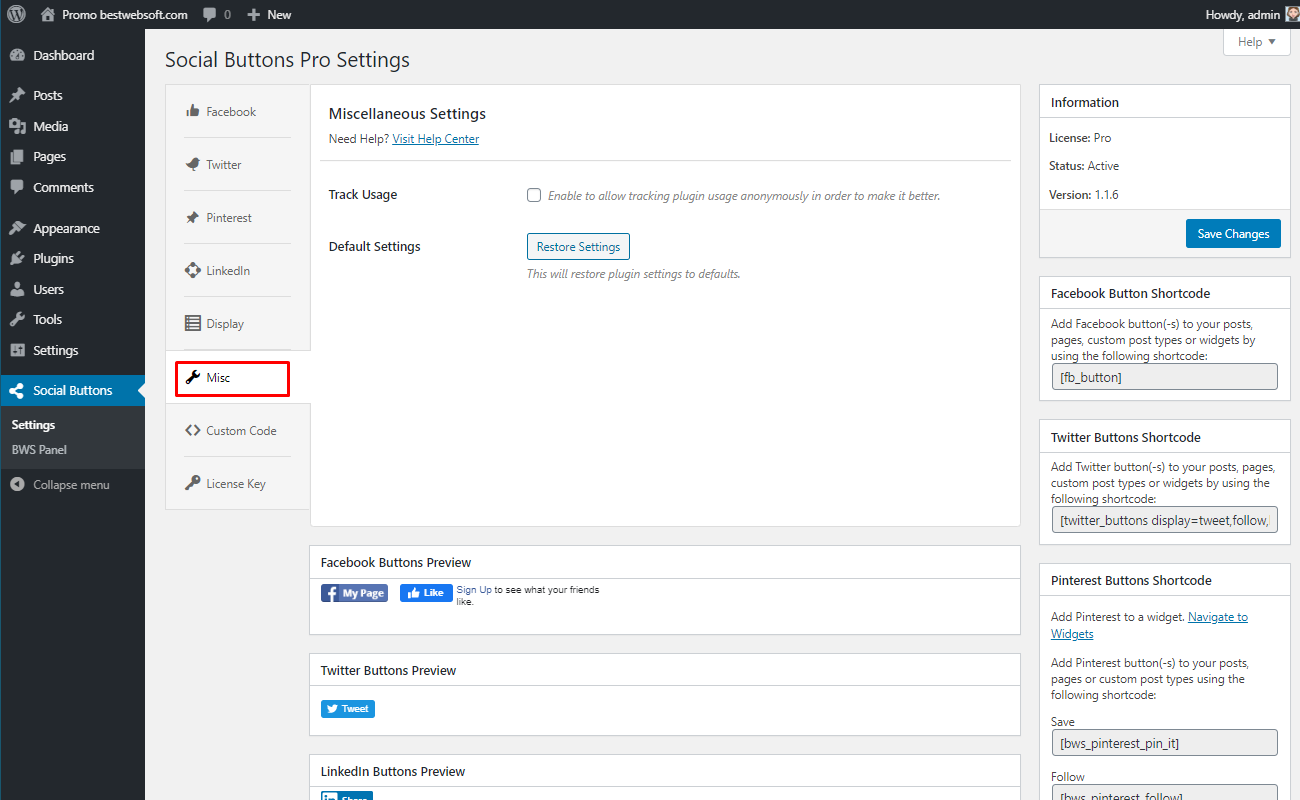Click the 'License: Pro' text

pyautogui.click(x=1080, y=138)
